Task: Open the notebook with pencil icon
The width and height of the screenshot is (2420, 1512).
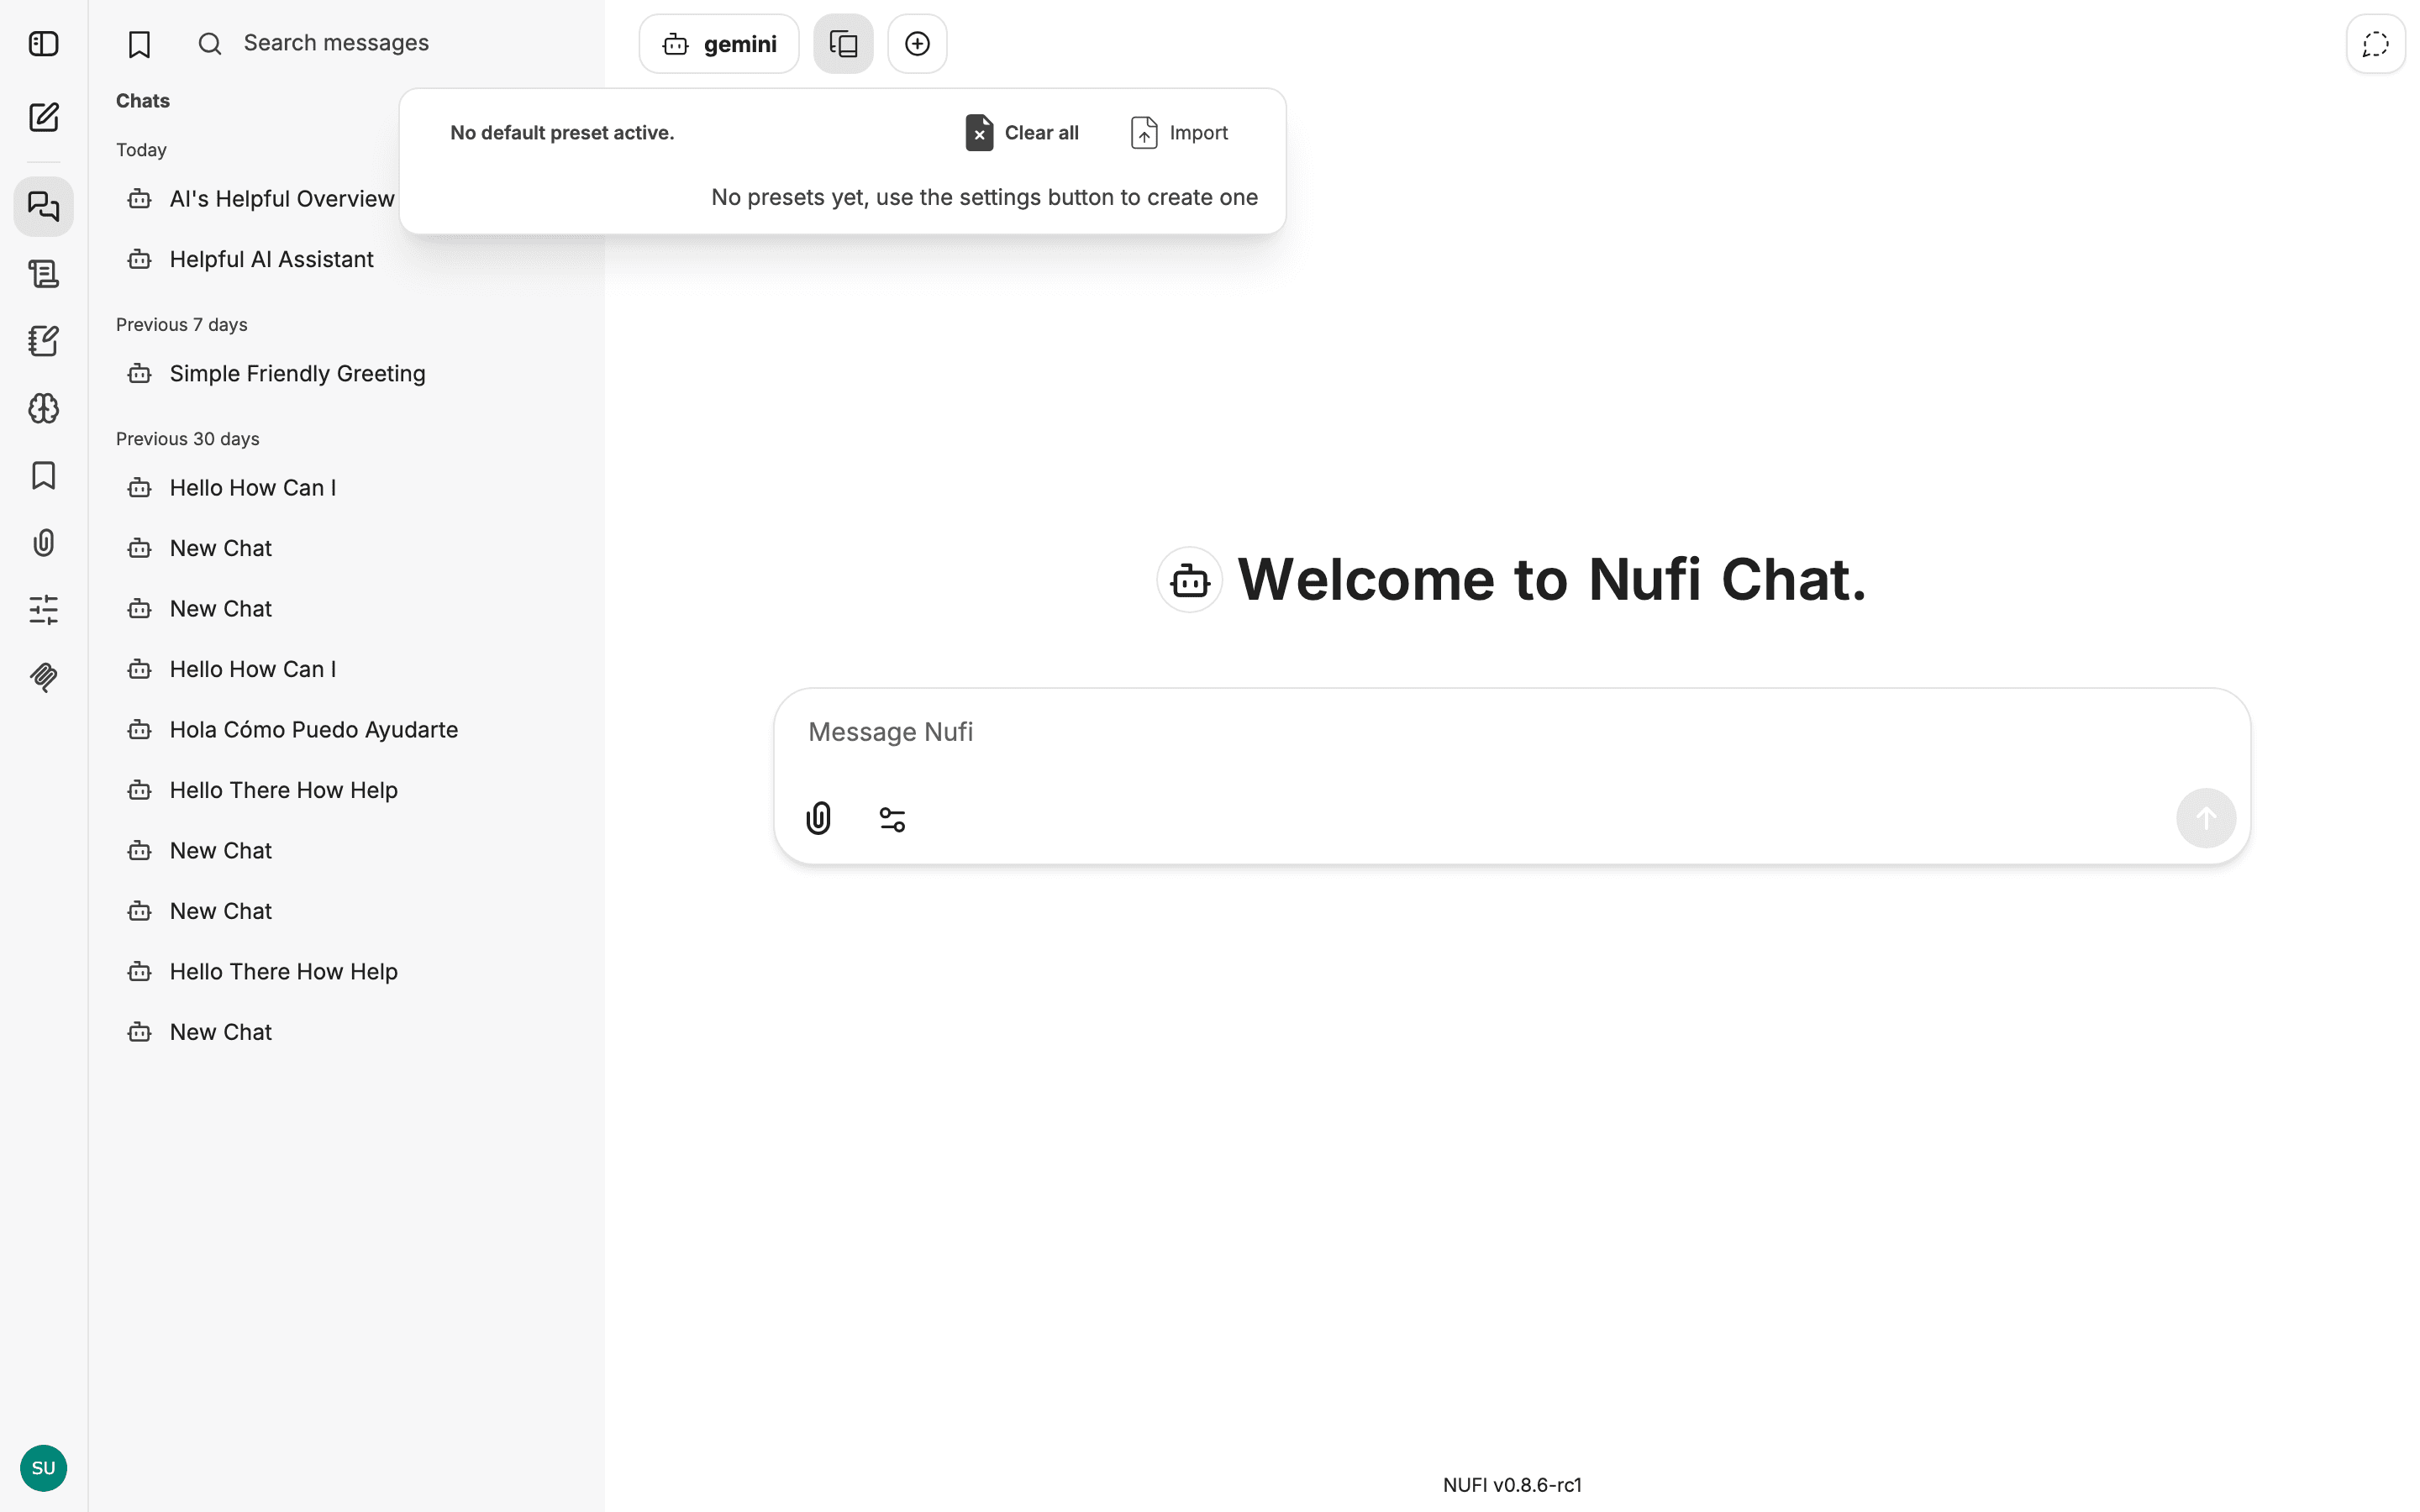Action: [43, 341]
